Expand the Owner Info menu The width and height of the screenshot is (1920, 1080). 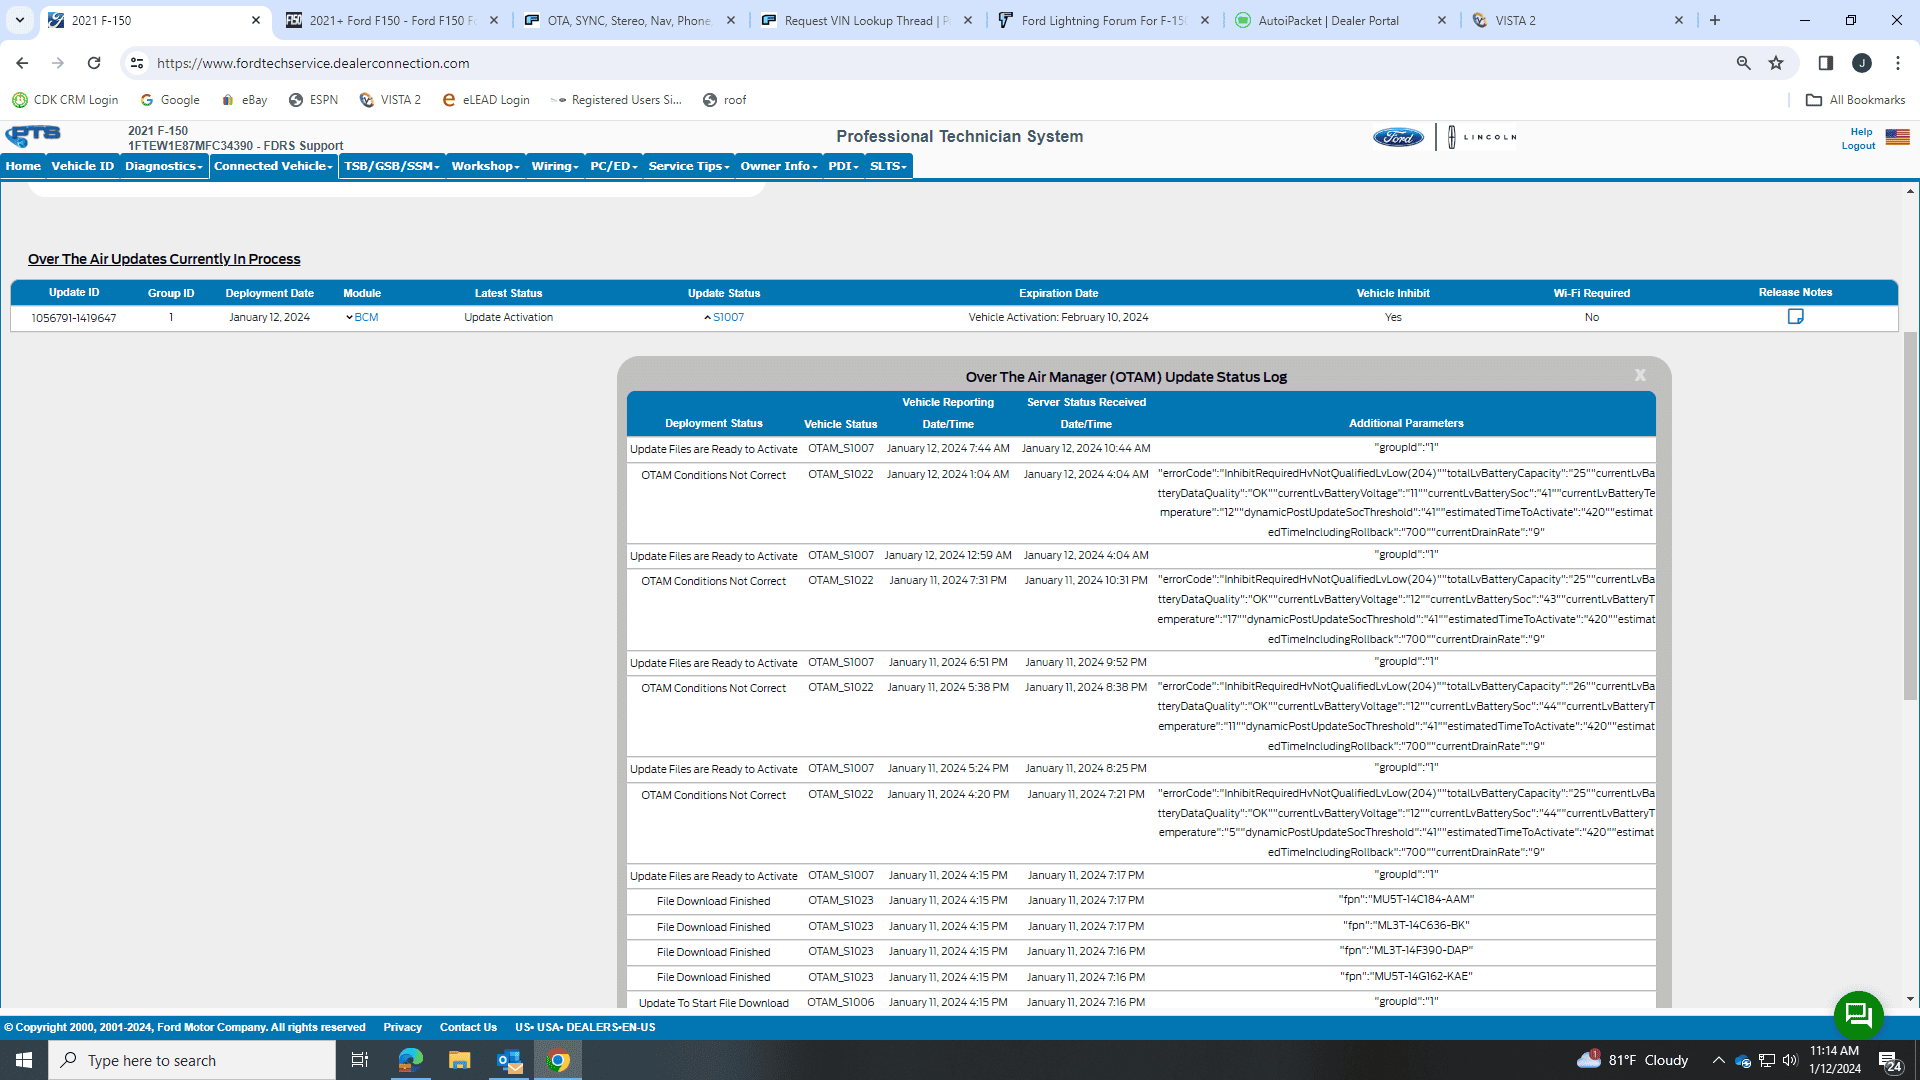pyautogui.click(x=779, y=166)
